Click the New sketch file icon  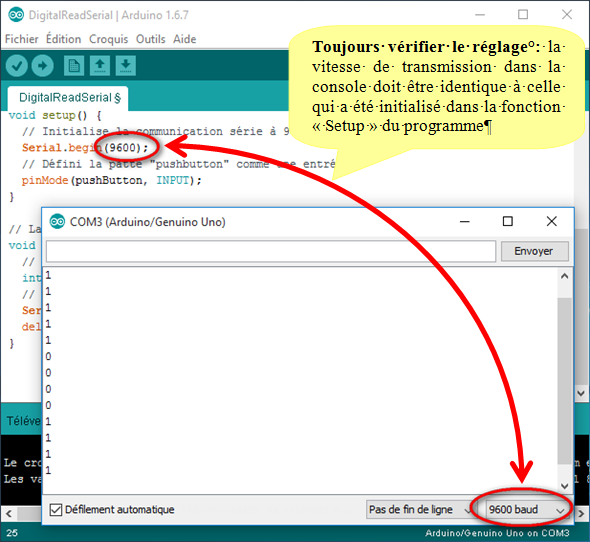click(x=74, y=66)
